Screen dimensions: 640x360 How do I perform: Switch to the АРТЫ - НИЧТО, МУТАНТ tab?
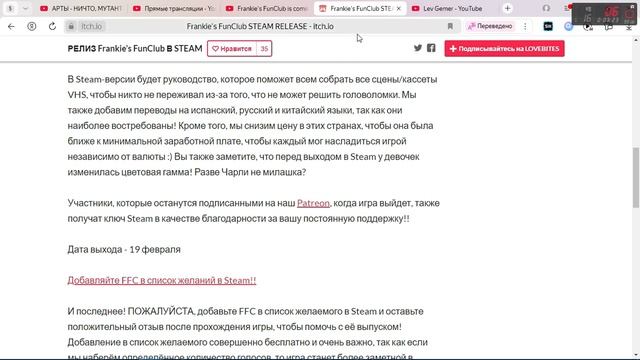pos(81,8)
